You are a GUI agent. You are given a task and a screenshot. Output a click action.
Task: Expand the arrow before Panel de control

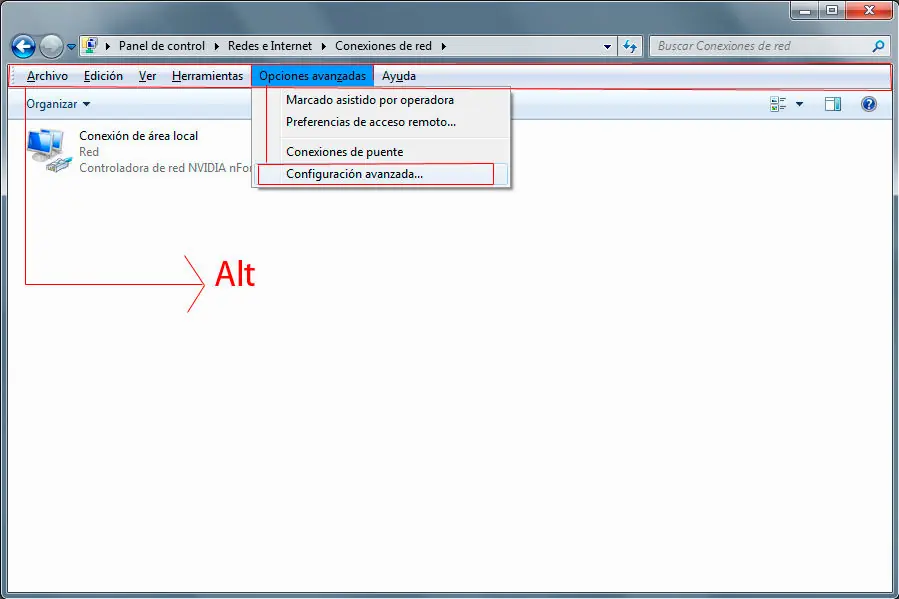(x=108, y=46)
